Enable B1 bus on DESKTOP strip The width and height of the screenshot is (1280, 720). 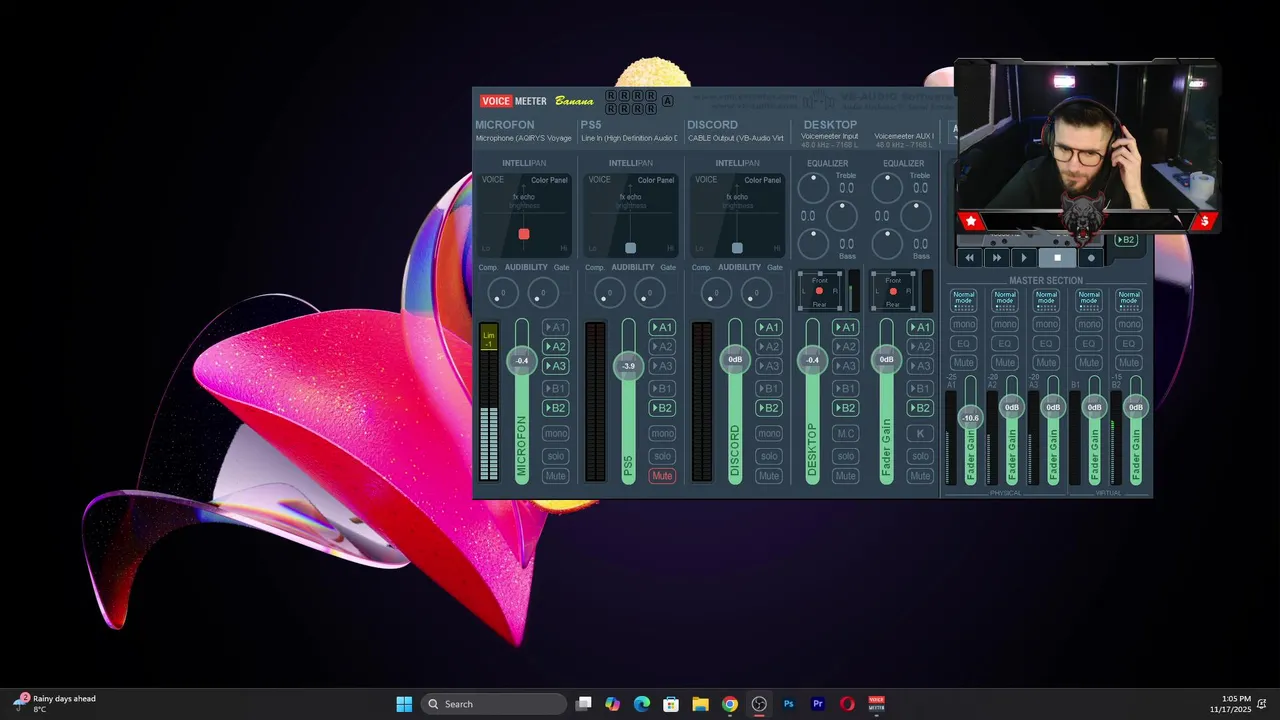[846, 388]
